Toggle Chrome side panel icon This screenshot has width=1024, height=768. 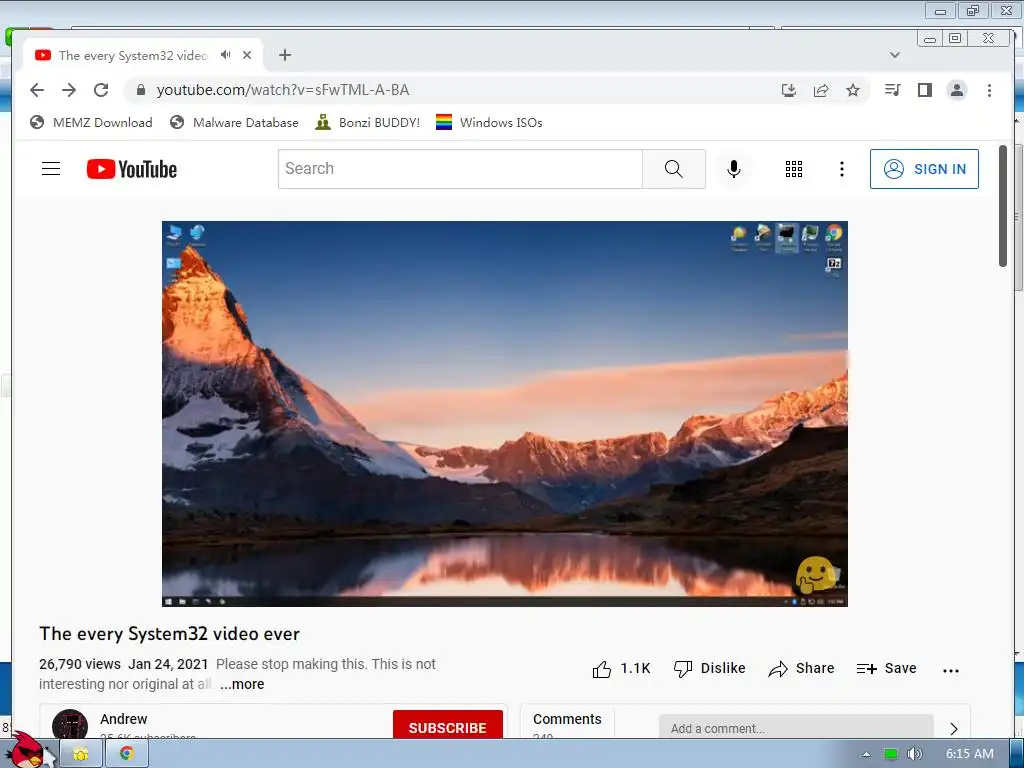tap(925, 90)
